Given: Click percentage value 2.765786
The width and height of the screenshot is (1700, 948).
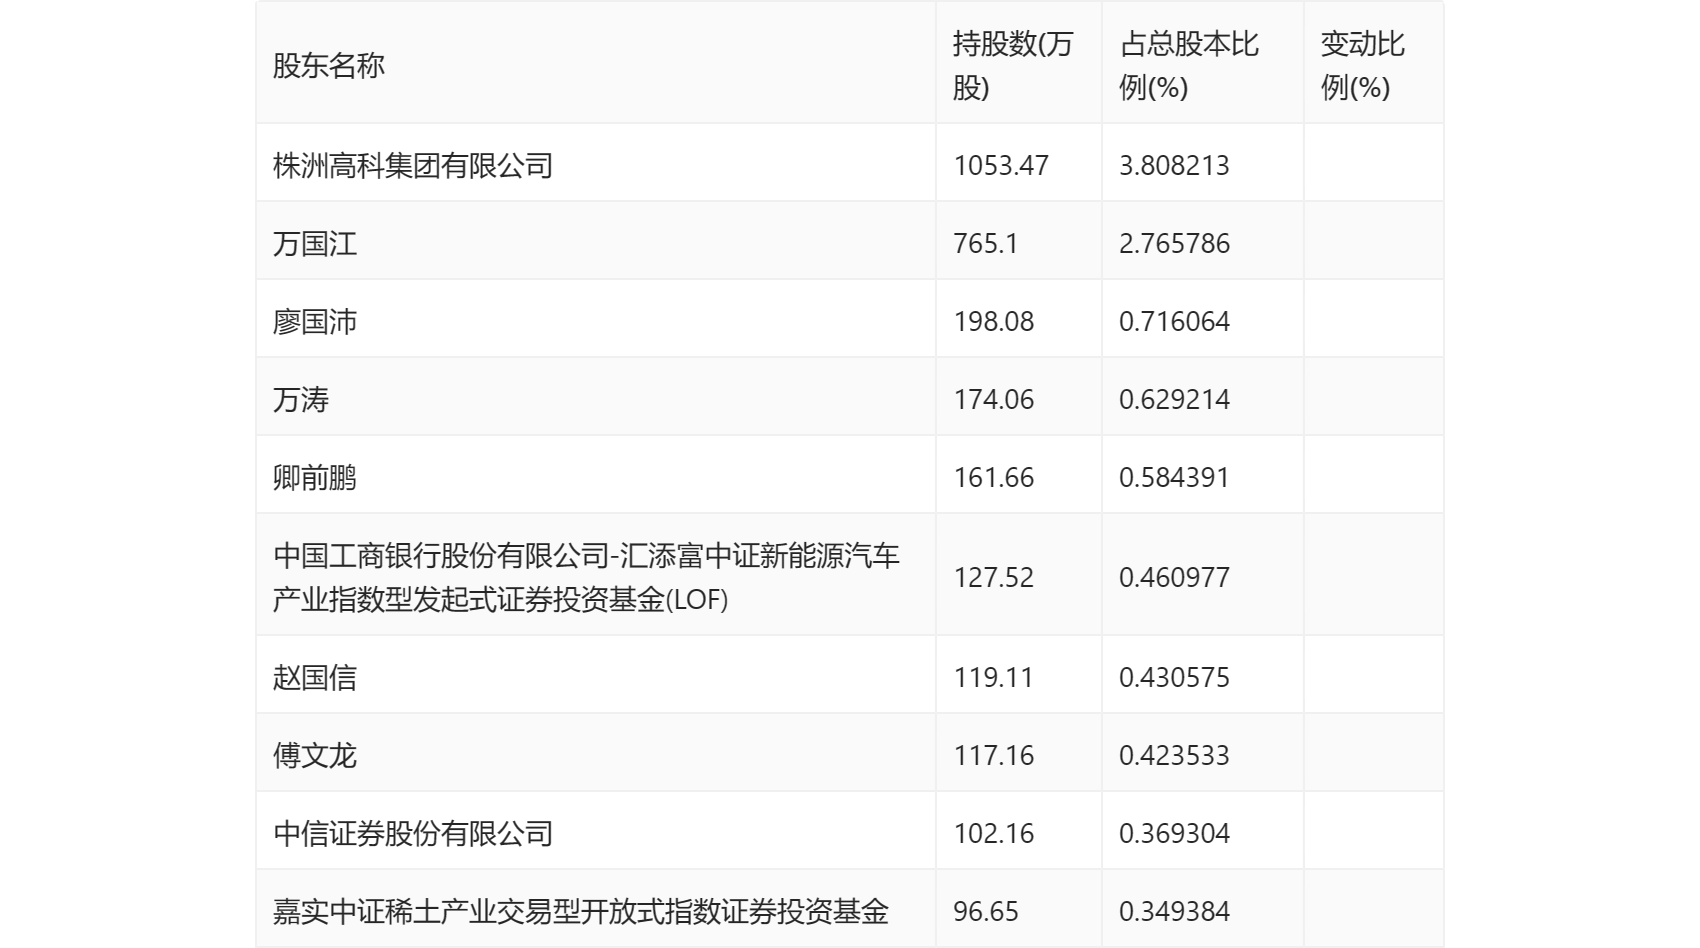Looking at the screenshot, I should (1174, 243).
